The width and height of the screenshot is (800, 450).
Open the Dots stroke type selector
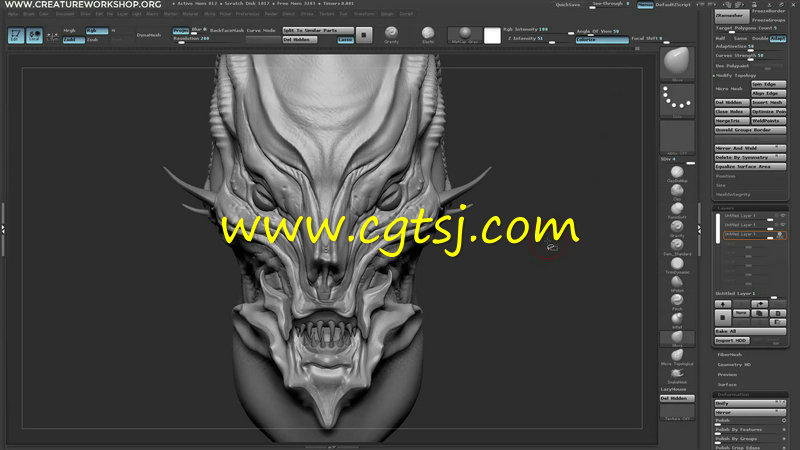pos(677,101)
